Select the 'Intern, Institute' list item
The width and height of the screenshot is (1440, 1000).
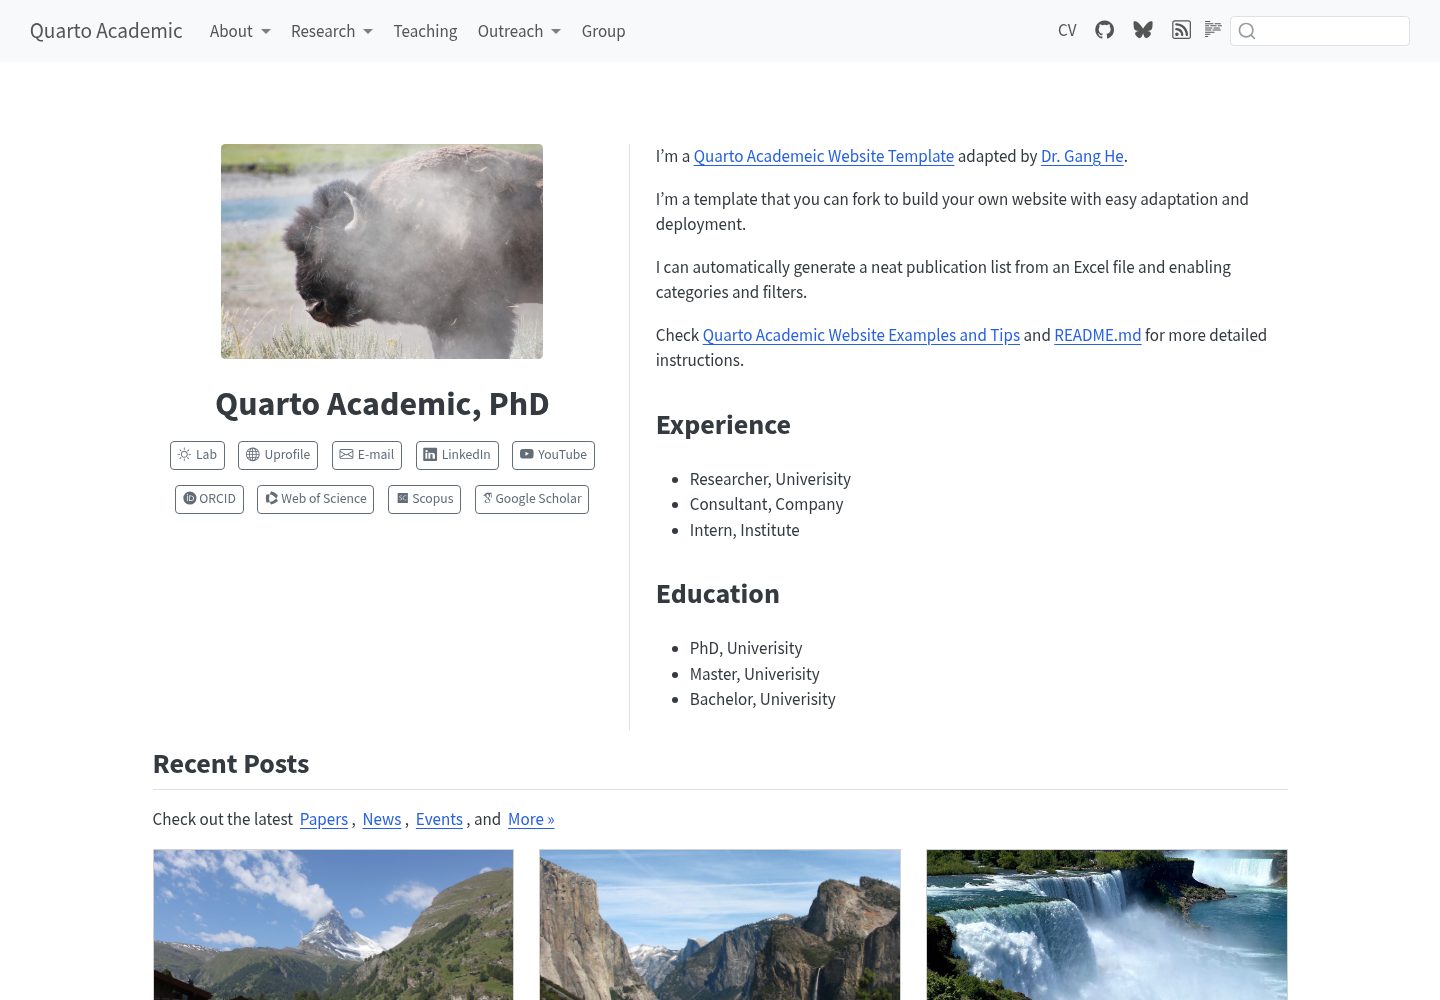[744, 530]
